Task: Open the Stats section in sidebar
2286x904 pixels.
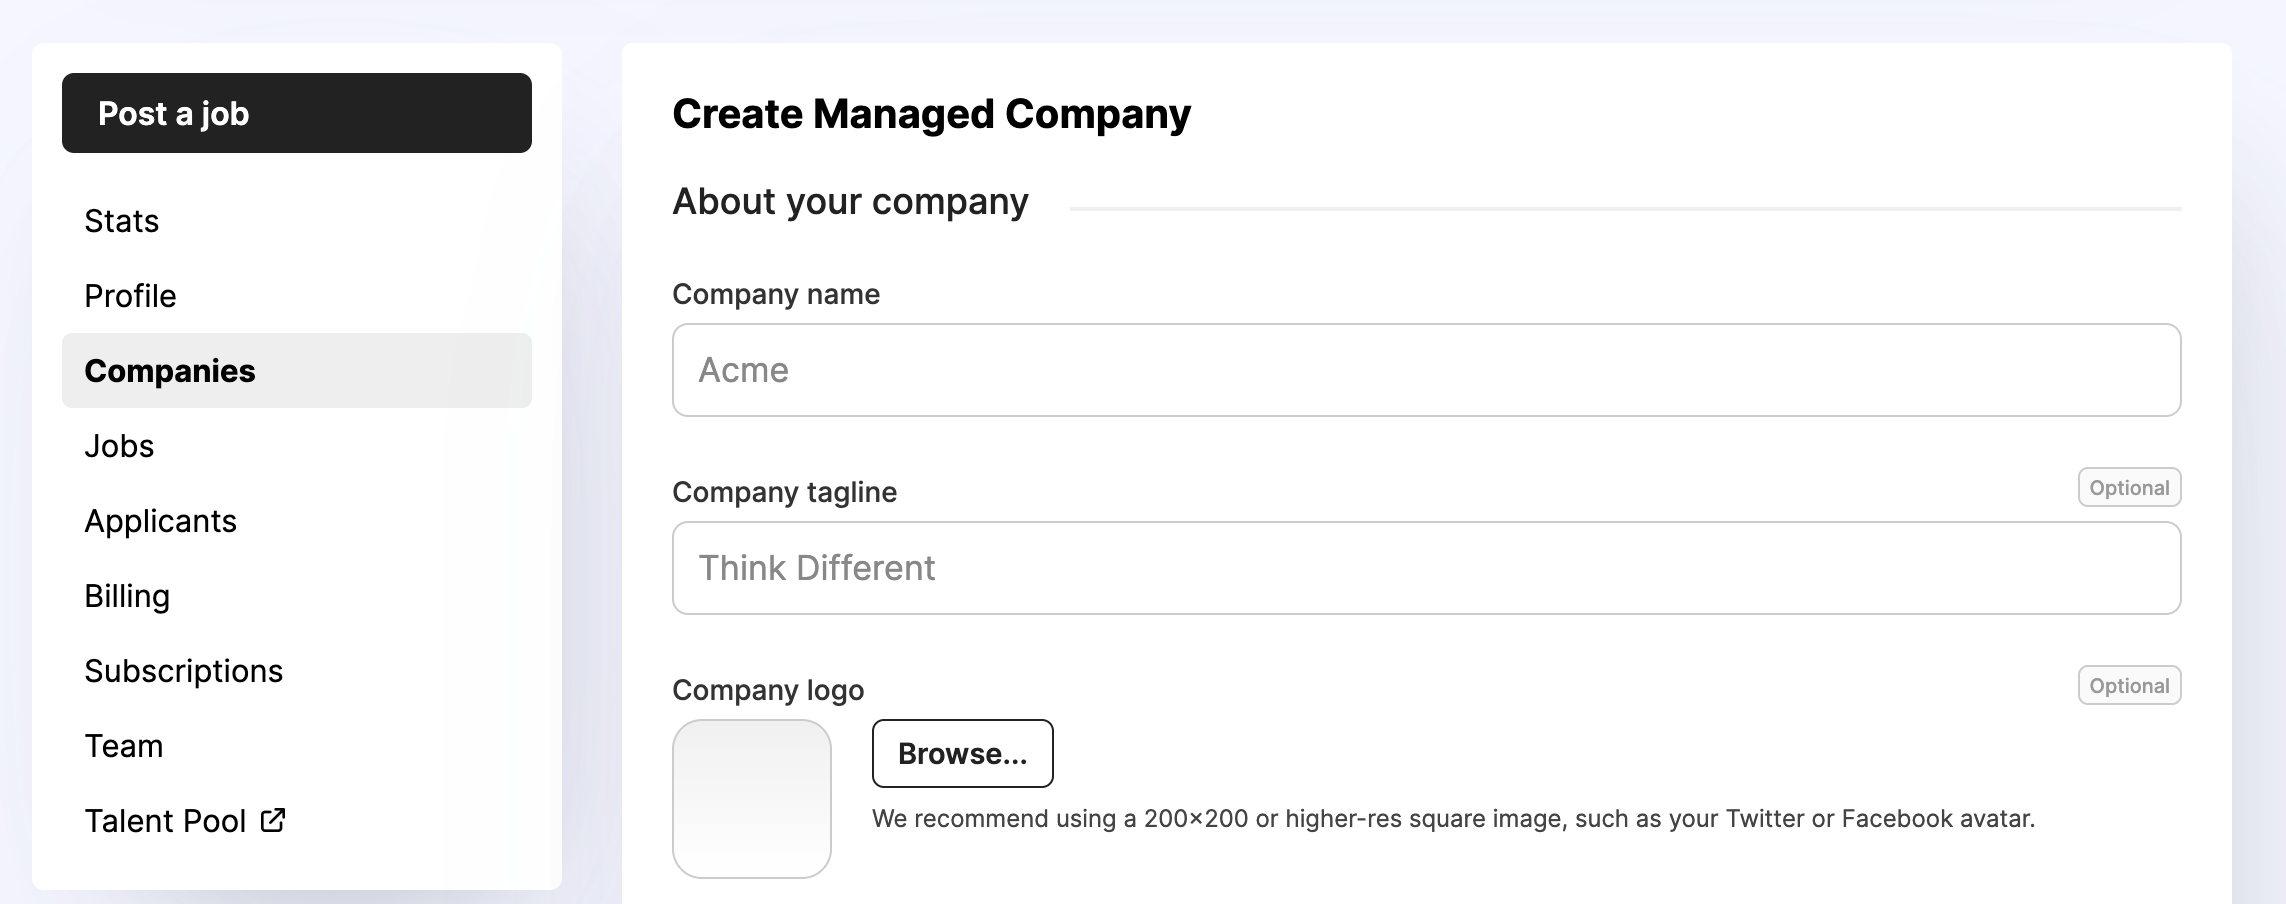Action: 122,221
